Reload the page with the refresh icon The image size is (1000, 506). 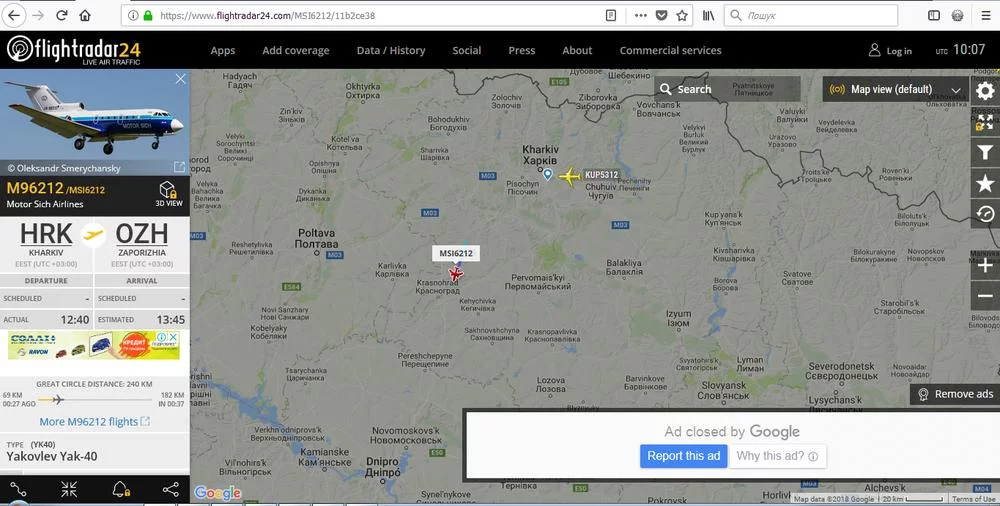62,15
